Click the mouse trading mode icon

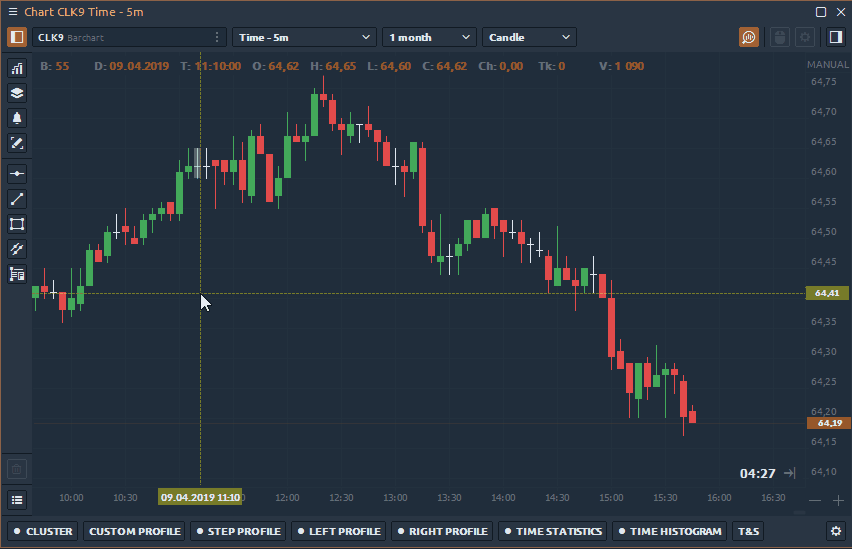point(780,37)
